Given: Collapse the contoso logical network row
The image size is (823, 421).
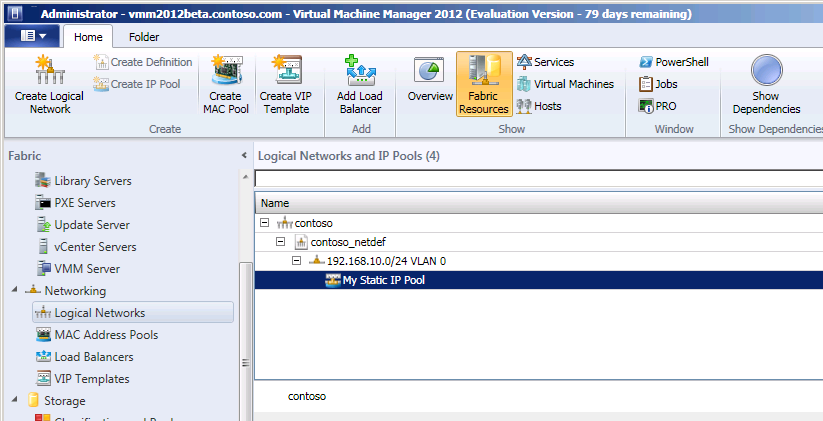Looking at the screenshot, I should point(265,223).
